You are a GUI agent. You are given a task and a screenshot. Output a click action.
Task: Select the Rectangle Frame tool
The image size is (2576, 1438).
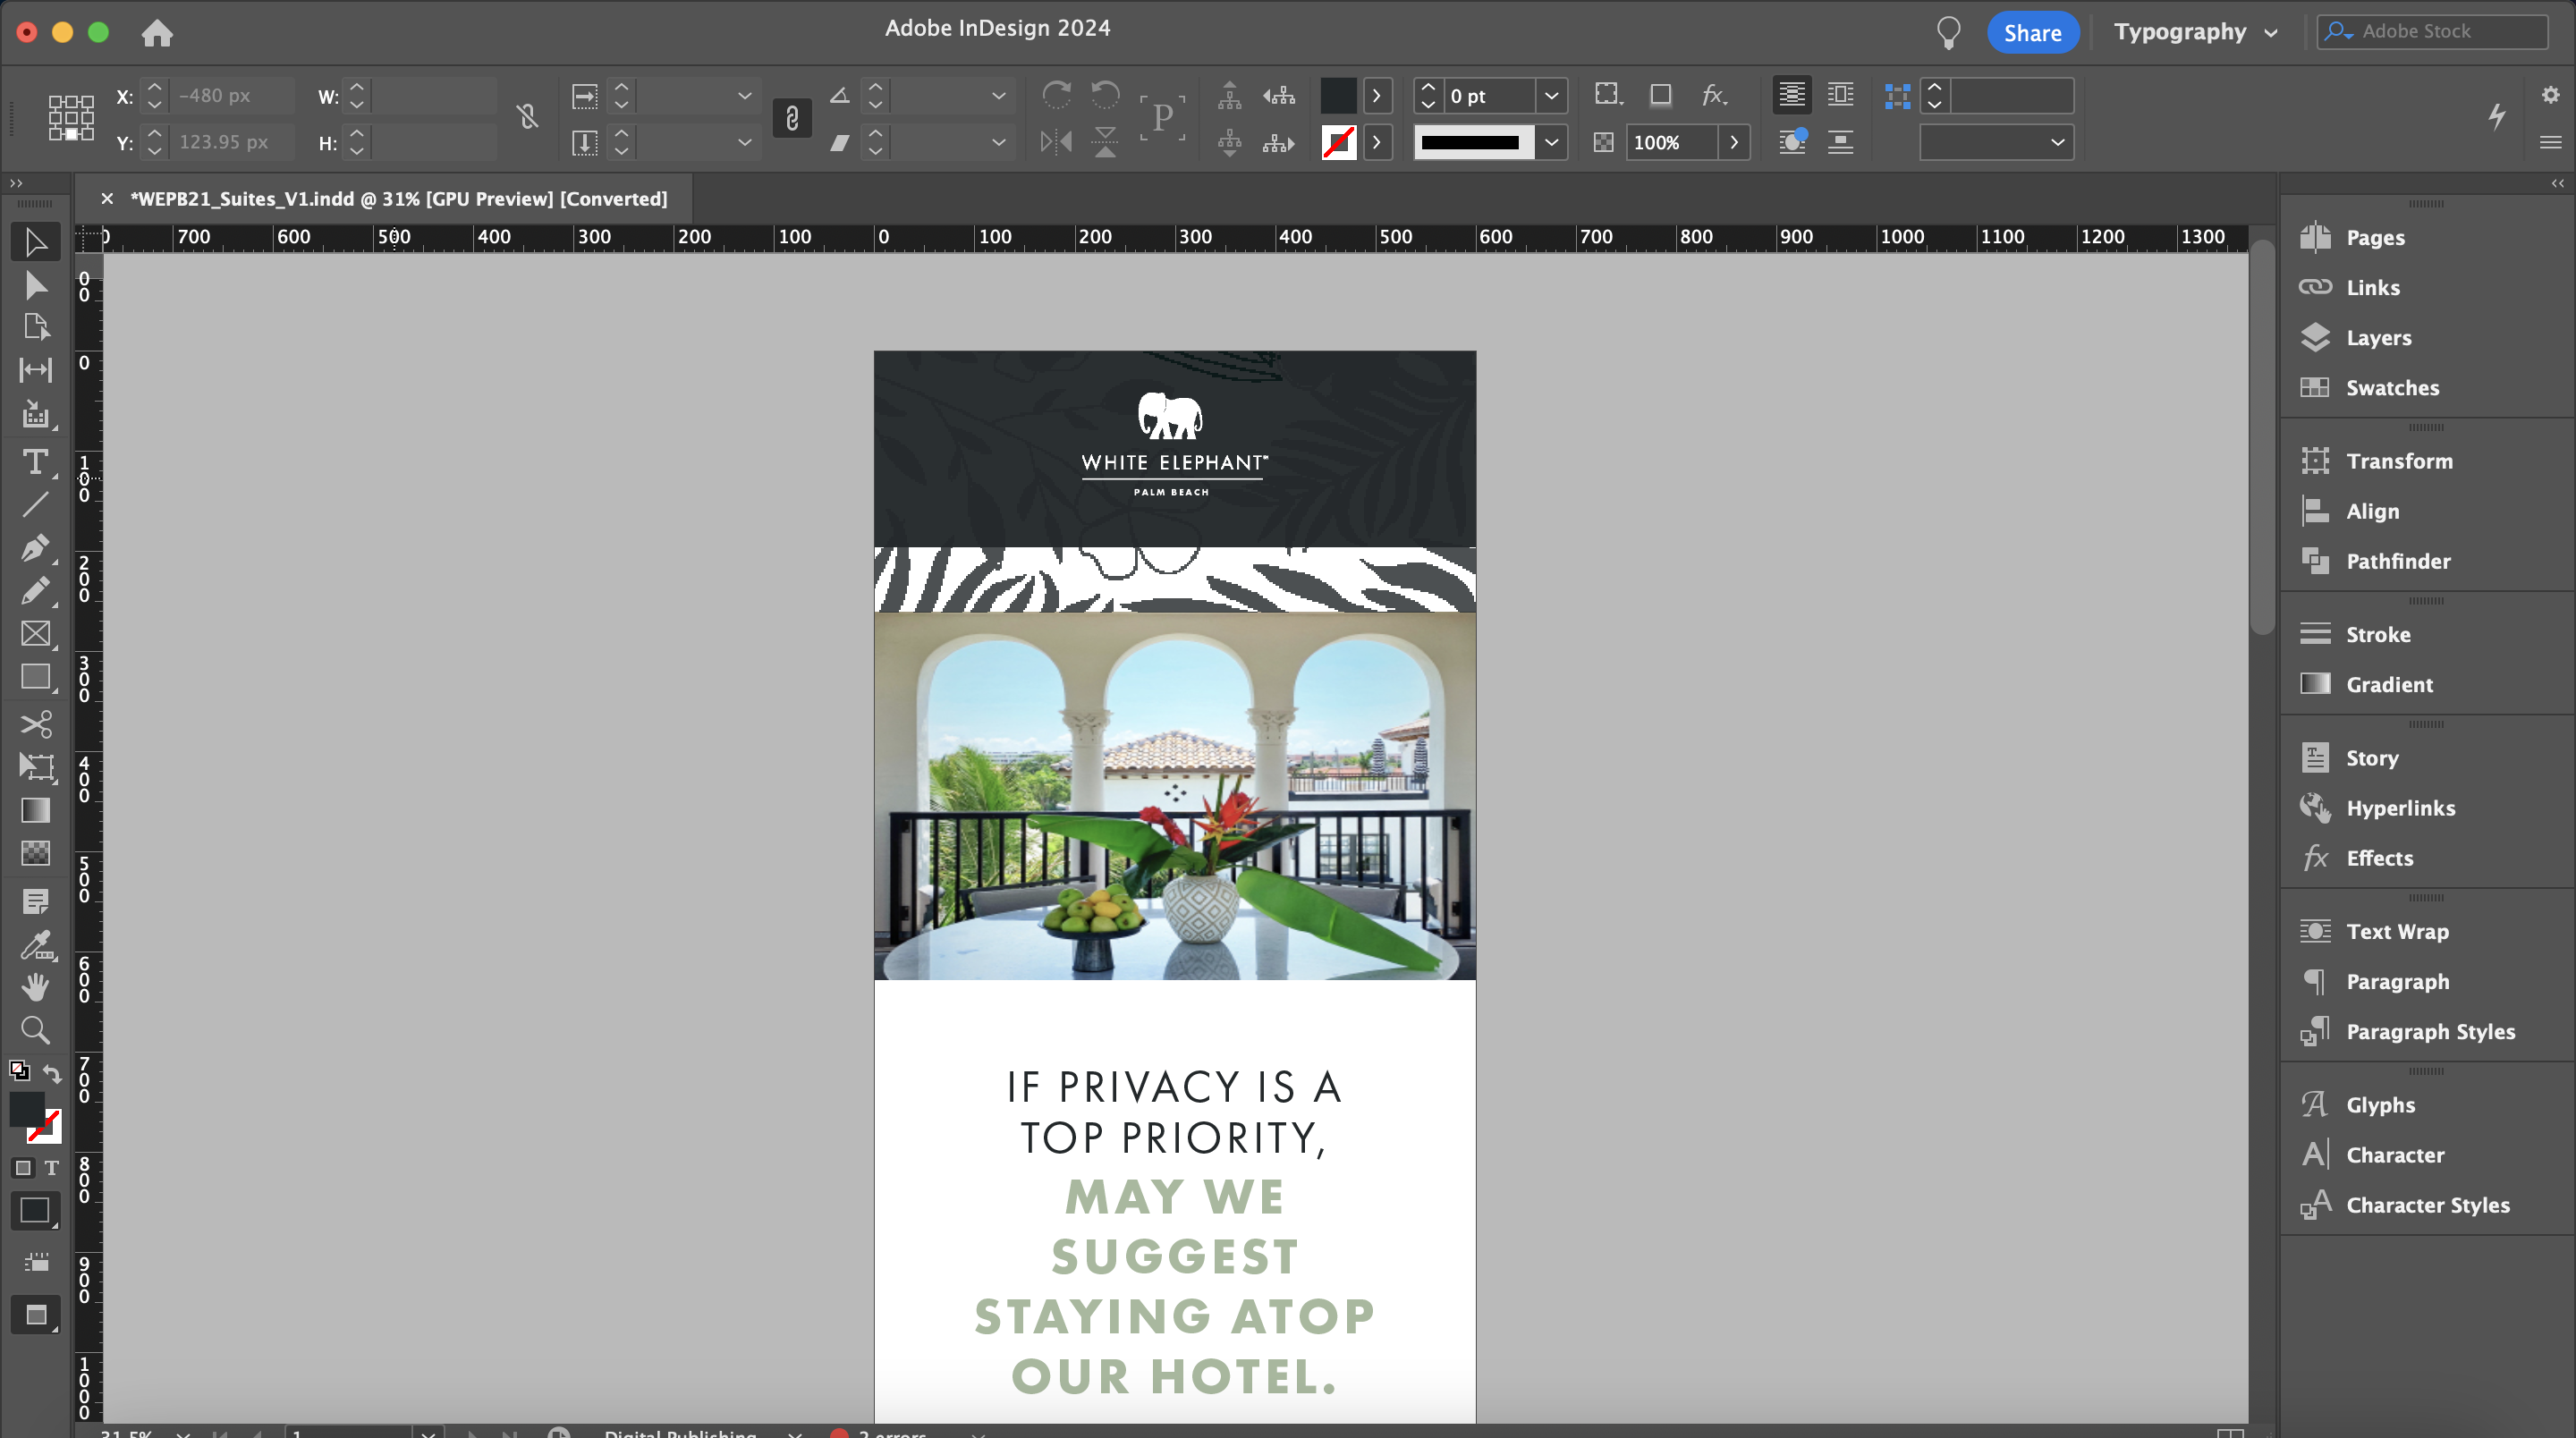(x=35, y=634)
